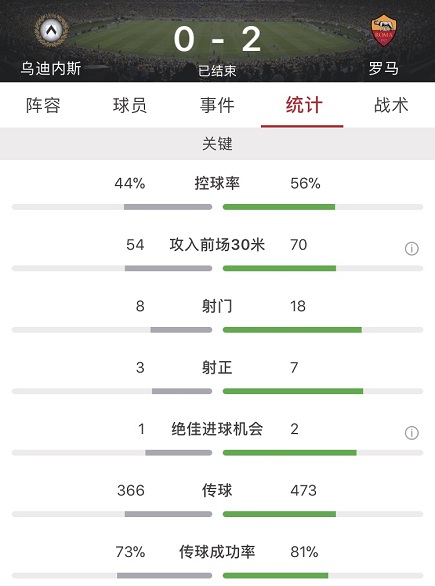Tap the 已结束 match status label
Image resolution: width=435 pixels, height=586 pixels.
(217, 71)
